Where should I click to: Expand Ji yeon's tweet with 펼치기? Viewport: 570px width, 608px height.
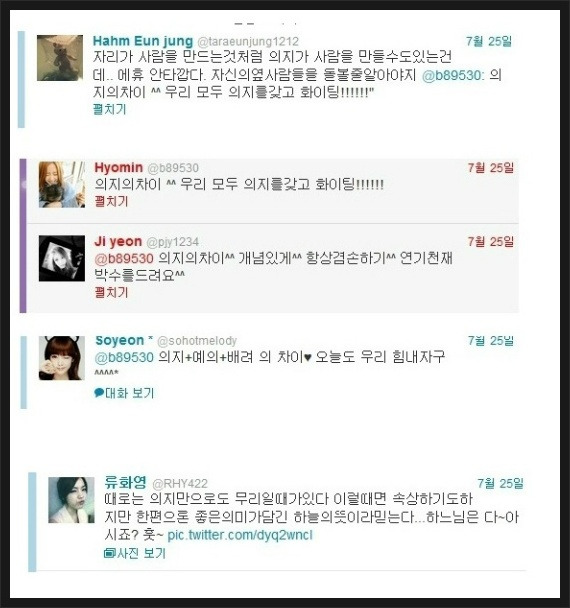point(111,292)
